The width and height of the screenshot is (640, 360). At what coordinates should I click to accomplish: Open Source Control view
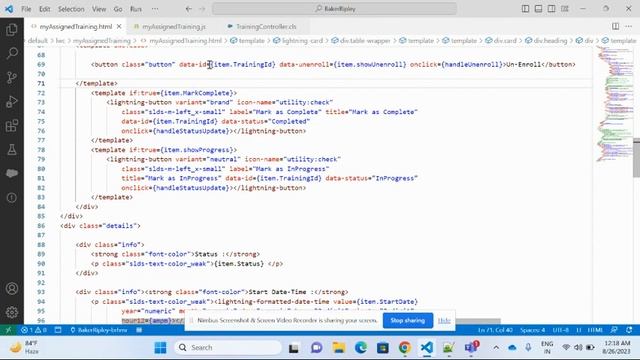click(12, 77)
